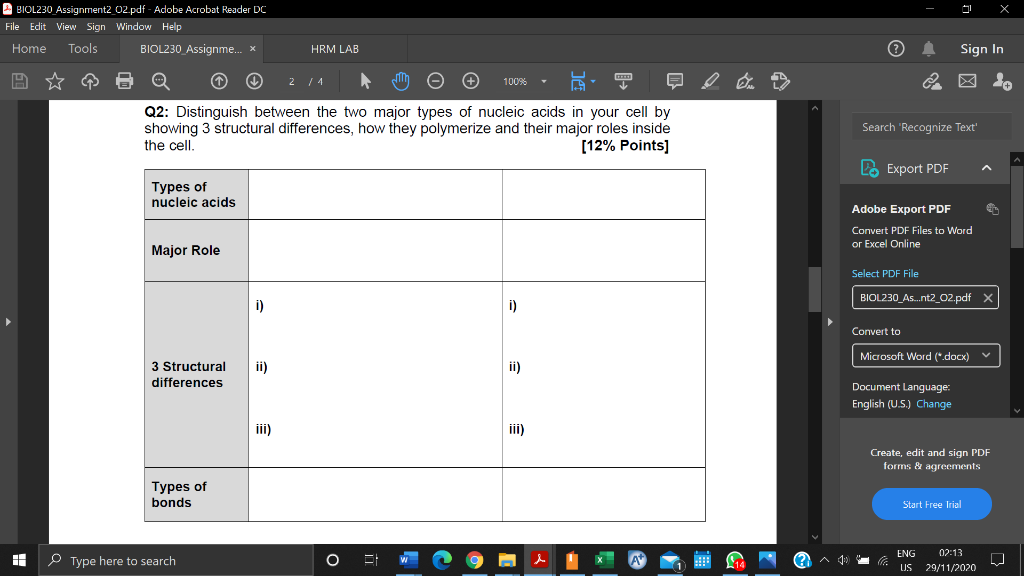Open the sticky note comment tool
The width and height of the screenshot is (1024, 576).
tap(673, 81)
